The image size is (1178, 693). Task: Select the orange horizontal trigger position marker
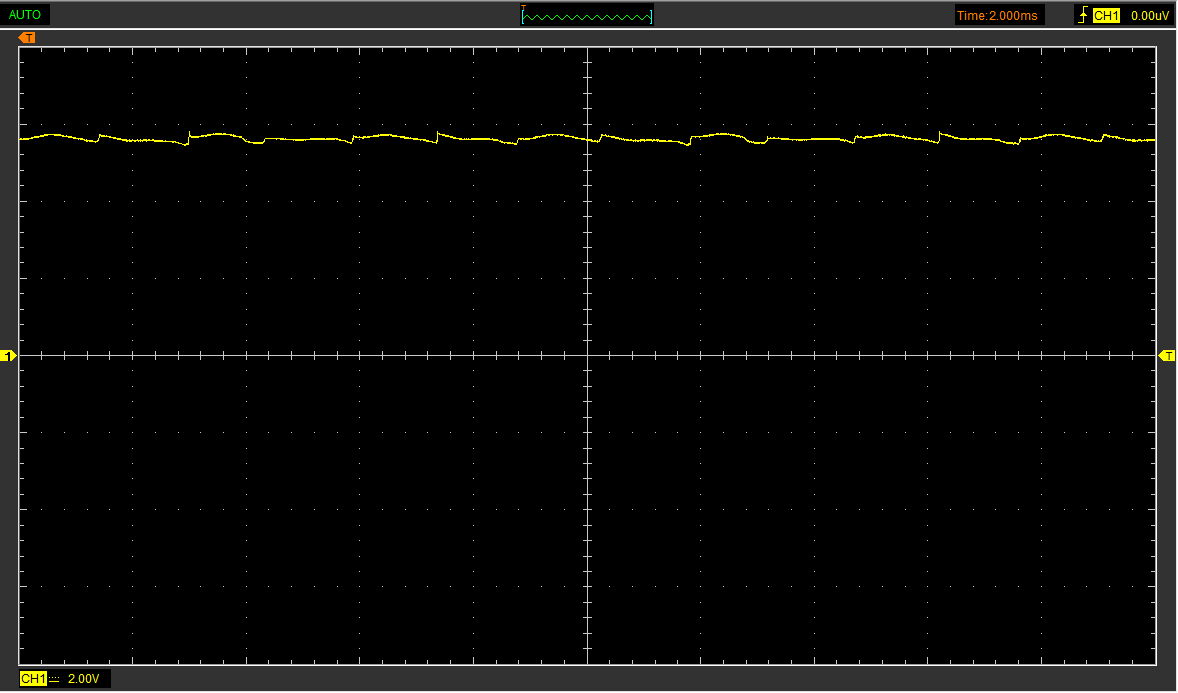pyautogui.click(x=27, y=38)
